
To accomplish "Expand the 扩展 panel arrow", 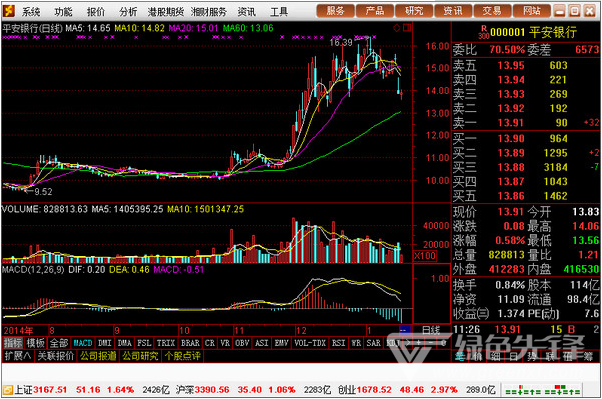I will 18,356.
